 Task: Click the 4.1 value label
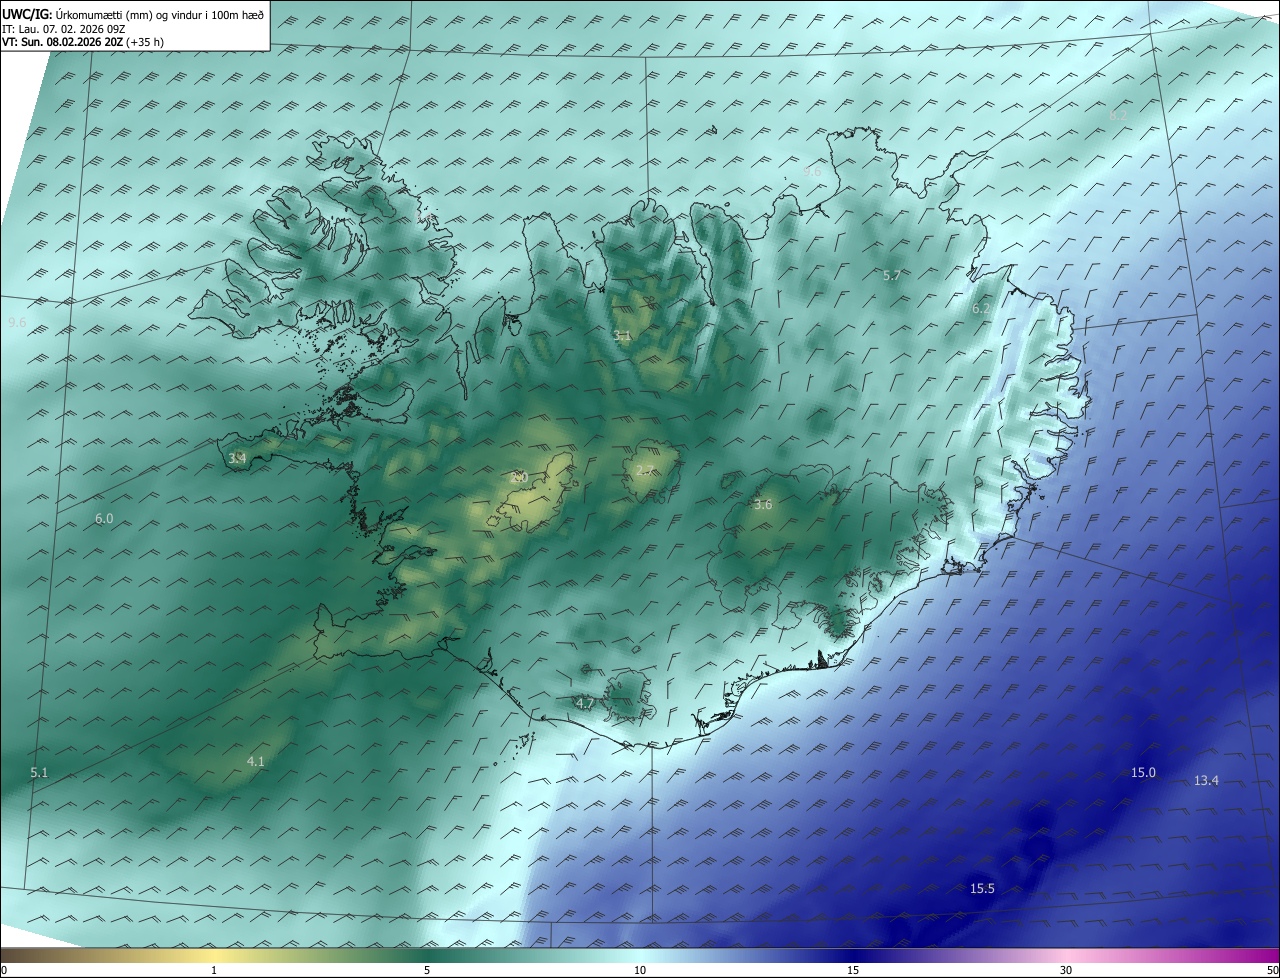(255, 762)
